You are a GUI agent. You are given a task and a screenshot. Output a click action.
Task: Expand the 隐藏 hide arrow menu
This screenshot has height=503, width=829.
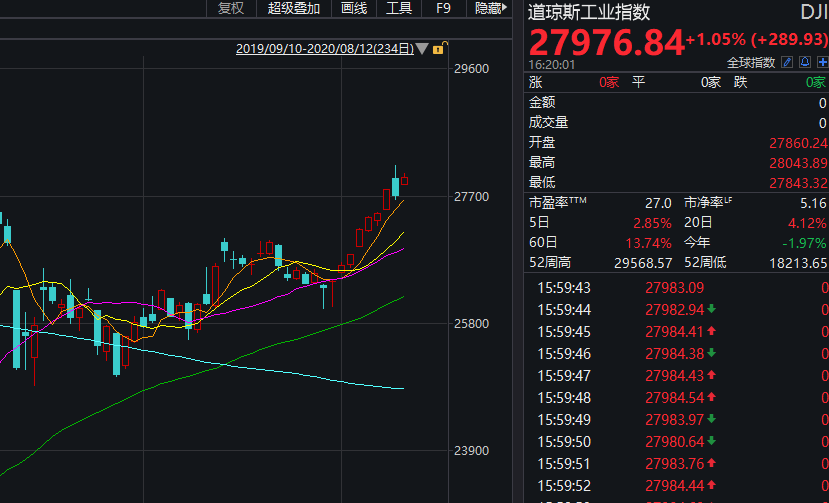click(491, 8)
